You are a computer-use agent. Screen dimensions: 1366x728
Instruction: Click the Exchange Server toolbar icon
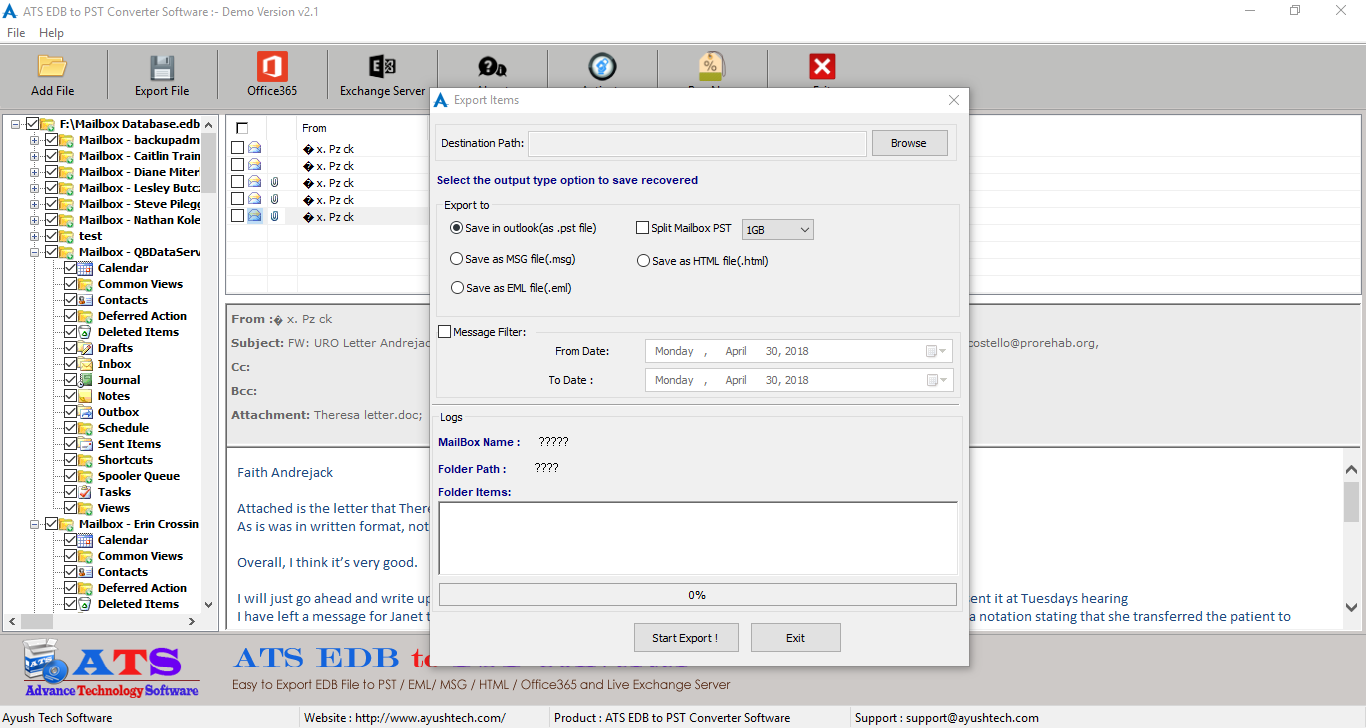[x=382, y=67]
